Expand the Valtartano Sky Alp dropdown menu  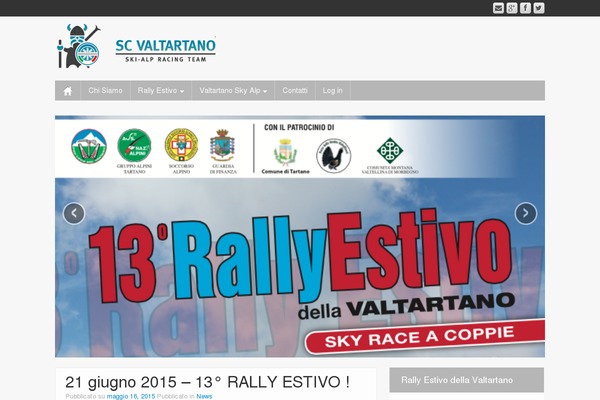pyautogui.click(x=233, y=91)
